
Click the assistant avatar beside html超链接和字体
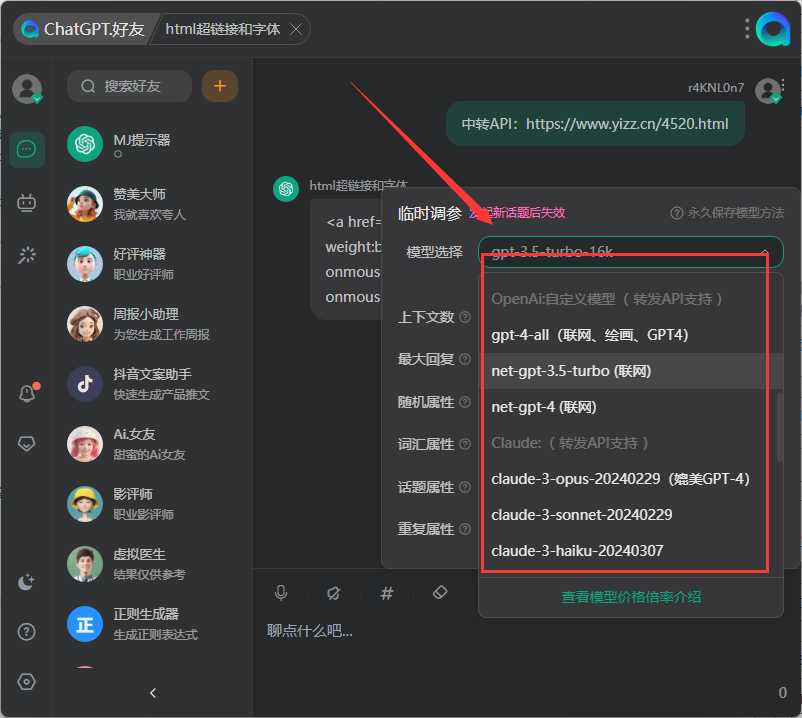coord(286,189)
